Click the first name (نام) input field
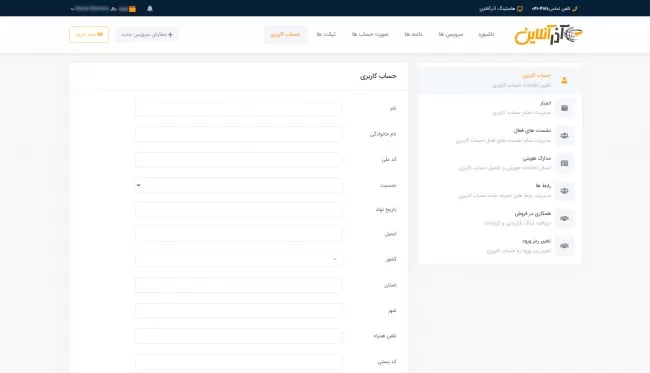 pyautogui.click(x=239, y=108)
